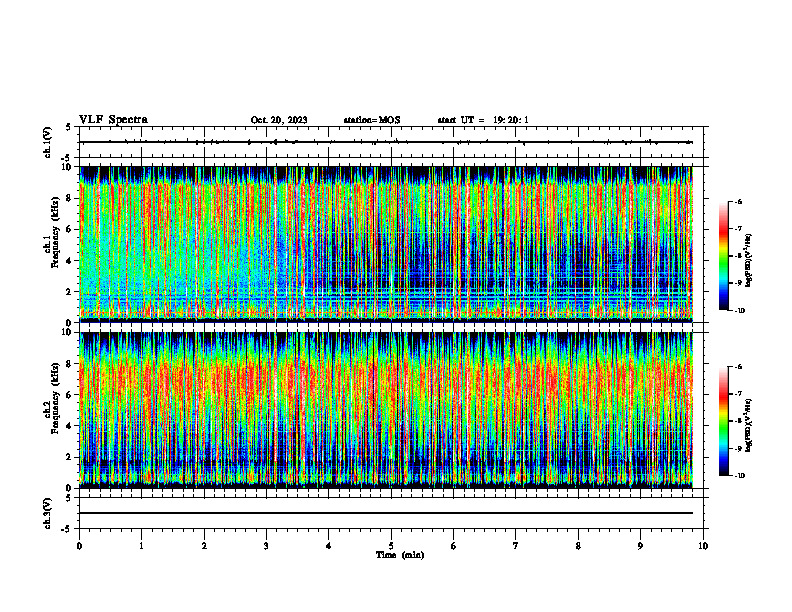Click the "Time (min)" axis label

pos(400,555)
